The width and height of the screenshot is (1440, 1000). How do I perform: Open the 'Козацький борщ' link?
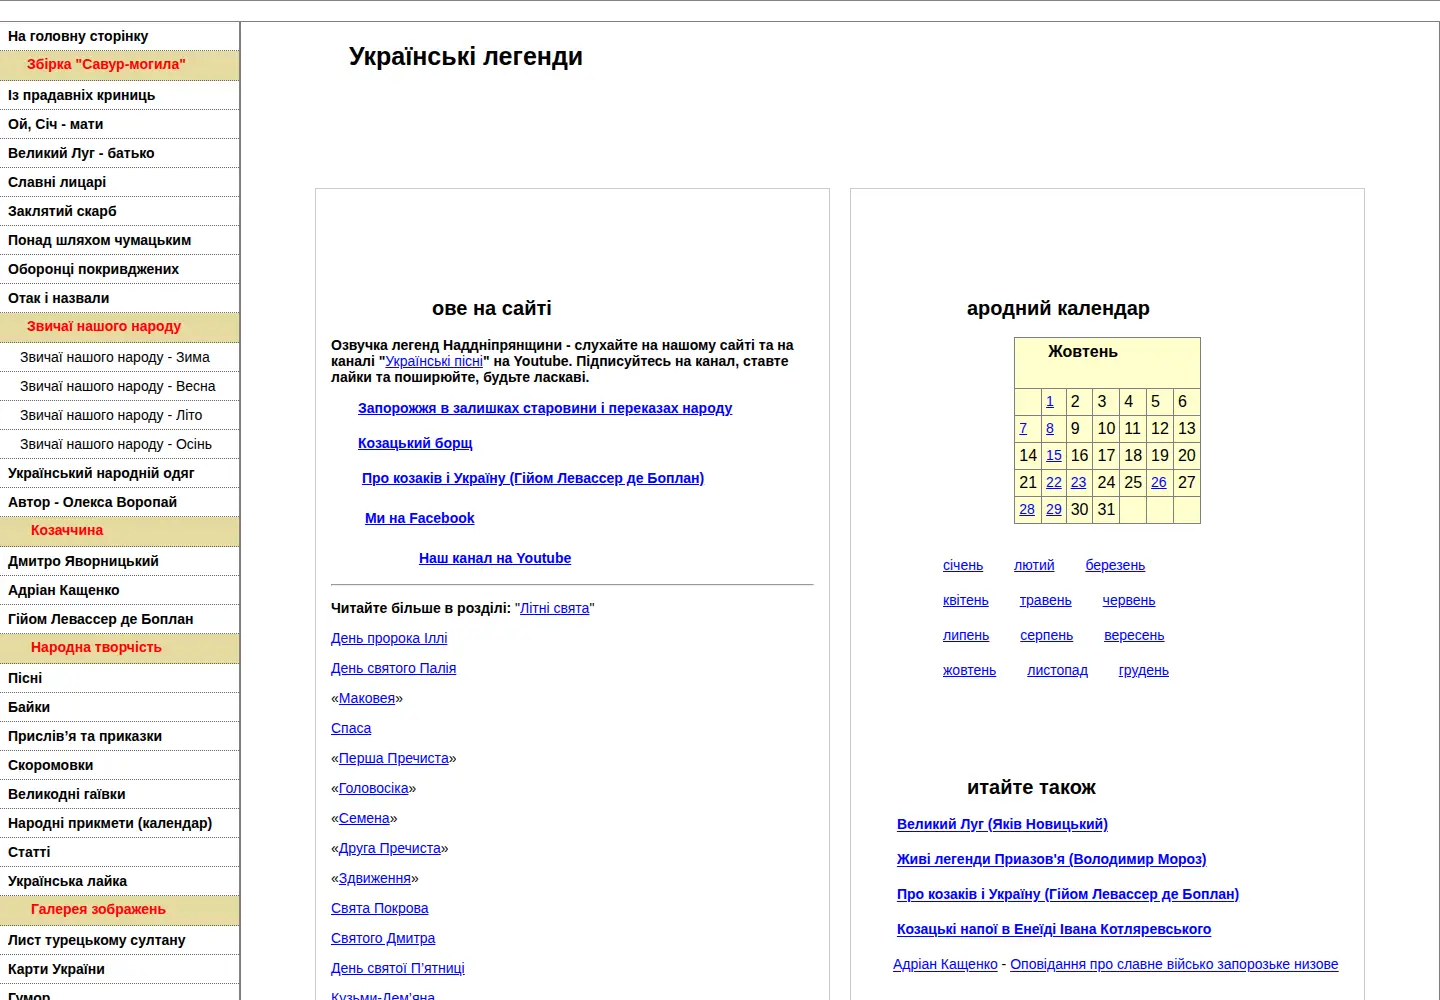tap(415, 443)
